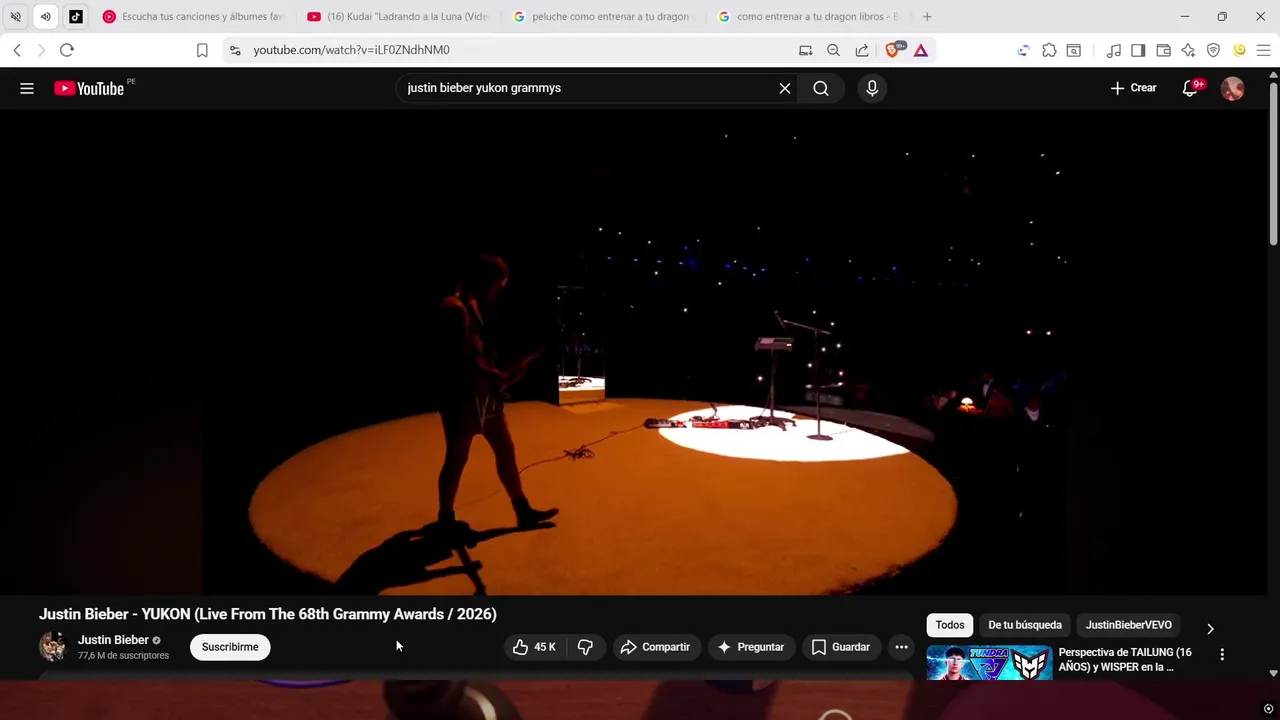Open the three-dot more actions under the video
The image size is (1280, 720).
(x=901, y=647)
